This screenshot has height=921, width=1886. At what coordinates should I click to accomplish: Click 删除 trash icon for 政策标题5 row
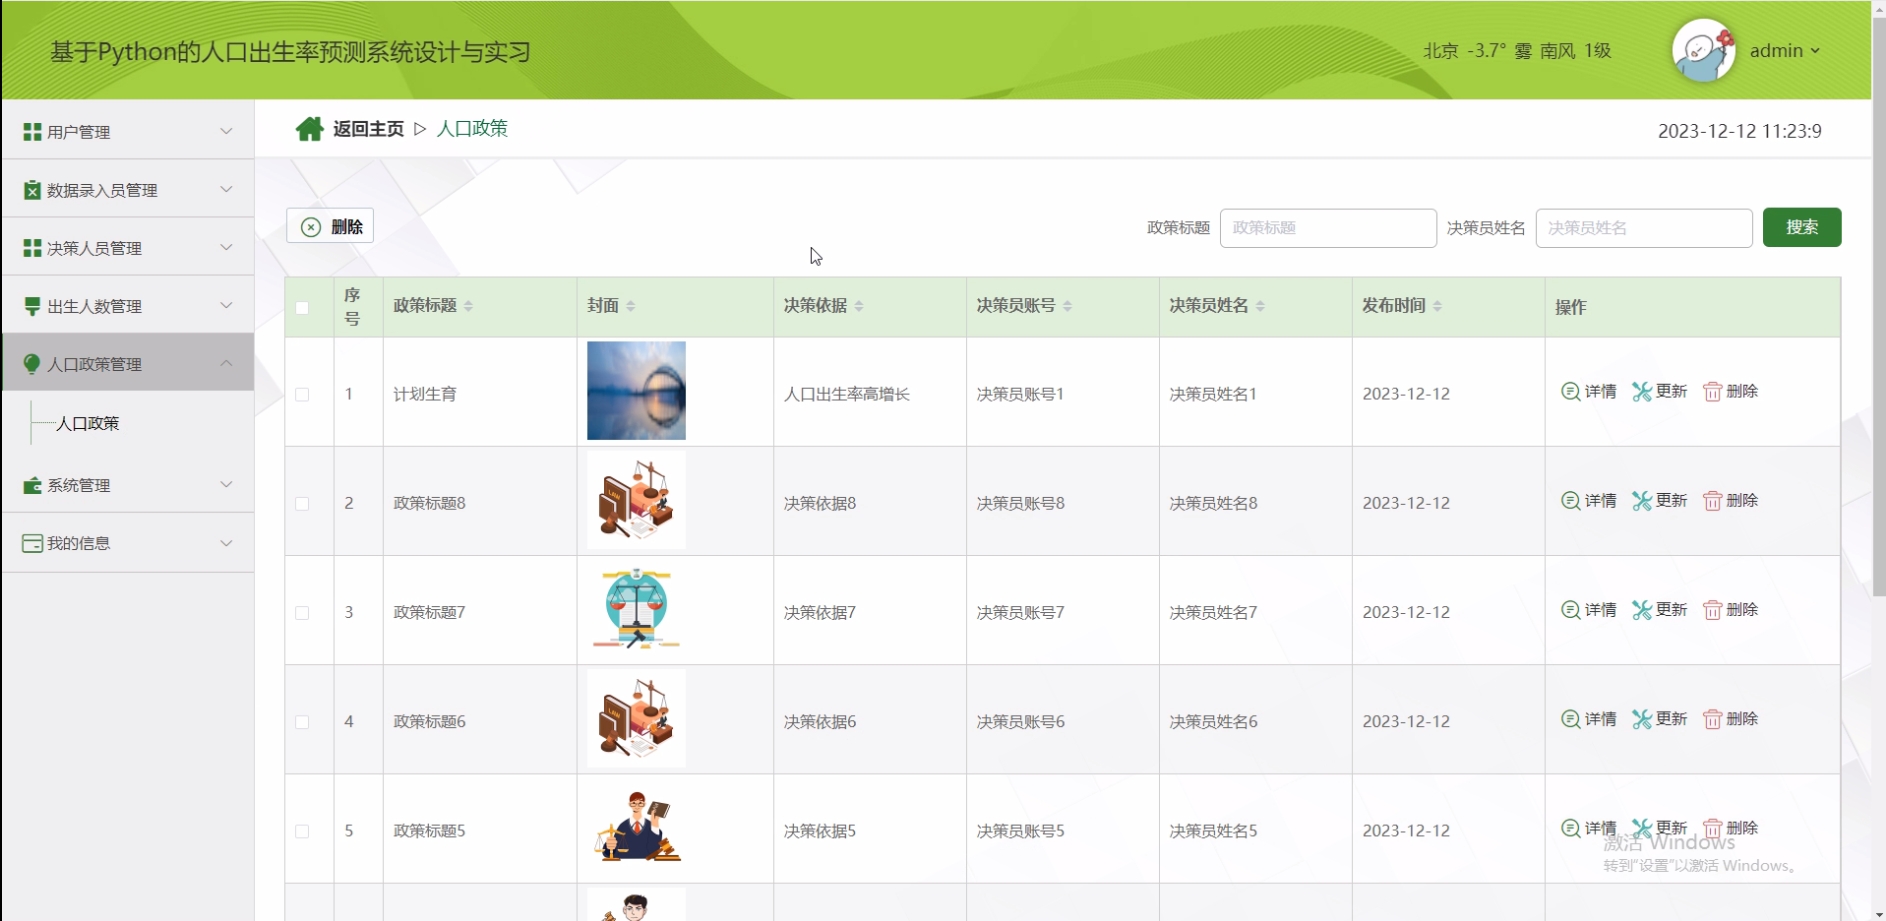pyautogui.click(x=1712, y=828)
